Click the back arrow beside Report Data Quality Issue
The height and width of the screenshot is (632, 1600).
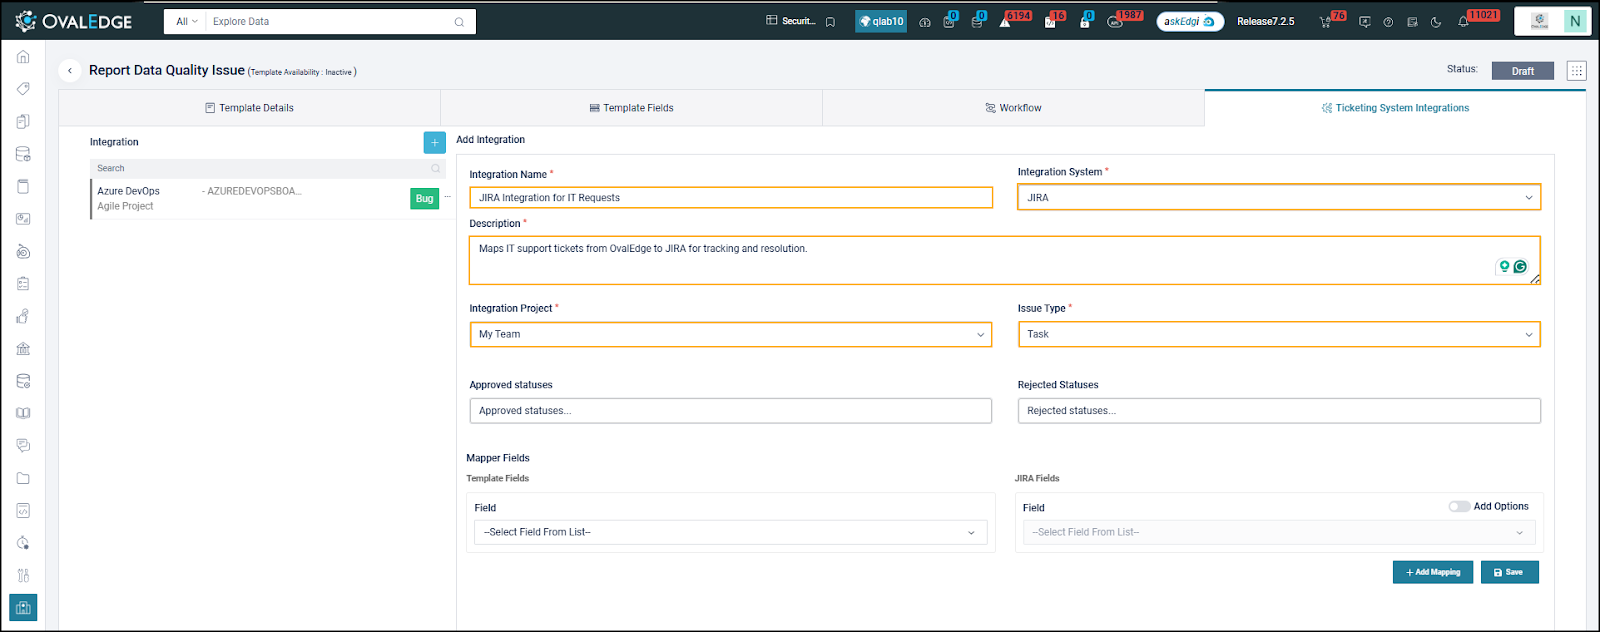(x=69, y=71)
